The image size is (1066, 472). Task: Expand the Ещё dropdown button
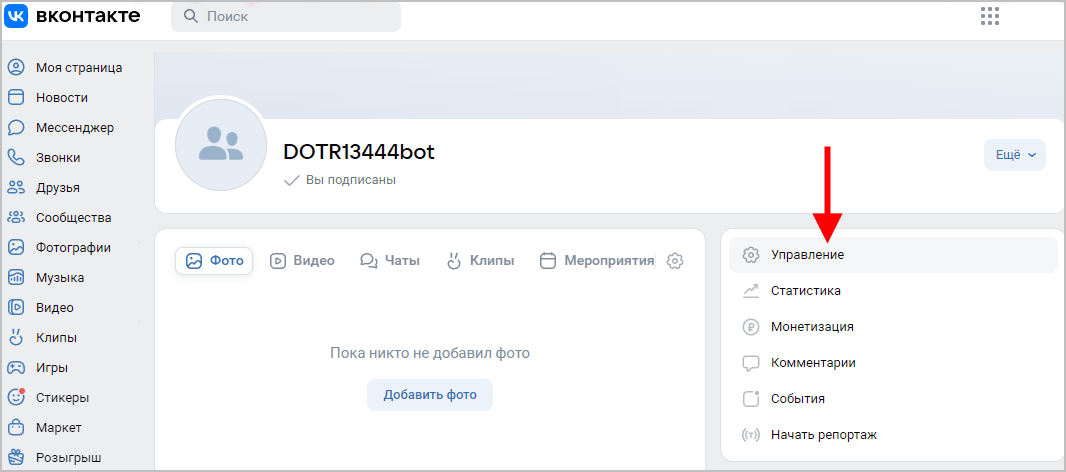click(x=1015, y=155)
